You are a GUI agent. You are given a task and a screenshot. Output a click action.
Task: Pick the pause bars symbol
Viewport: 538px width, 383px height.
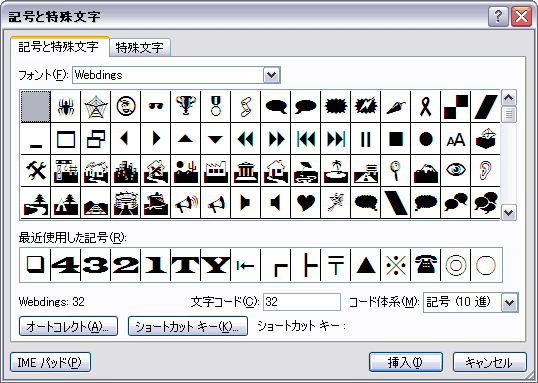366,139
